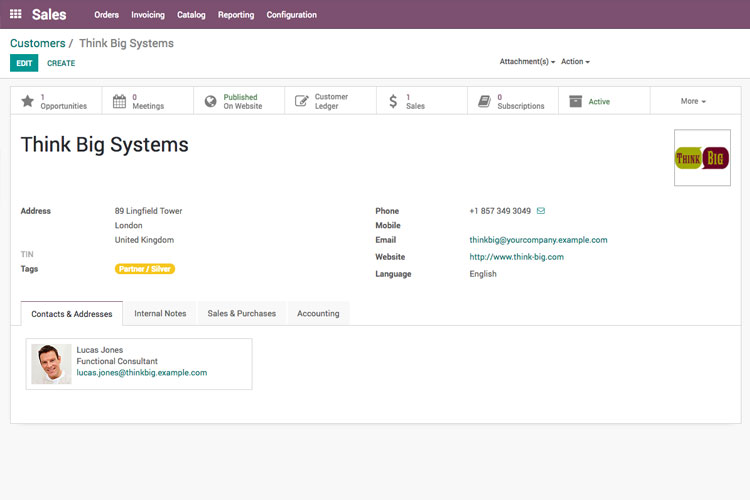This screenshot has height=500, width=750.
Task: Click the Meetings calendar icon
Action: coord(119,101)
